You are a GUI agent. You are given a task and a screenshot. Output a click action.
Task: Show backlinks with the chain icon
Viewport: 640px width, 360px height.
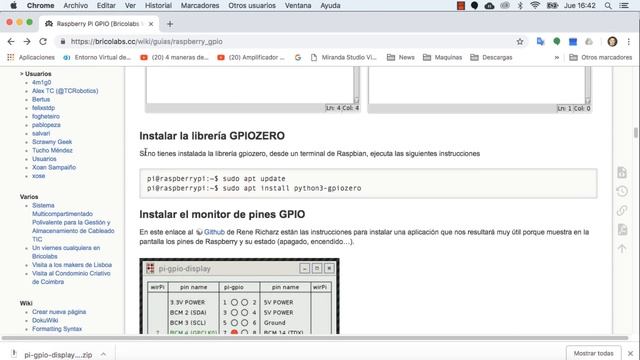(622, 210)
